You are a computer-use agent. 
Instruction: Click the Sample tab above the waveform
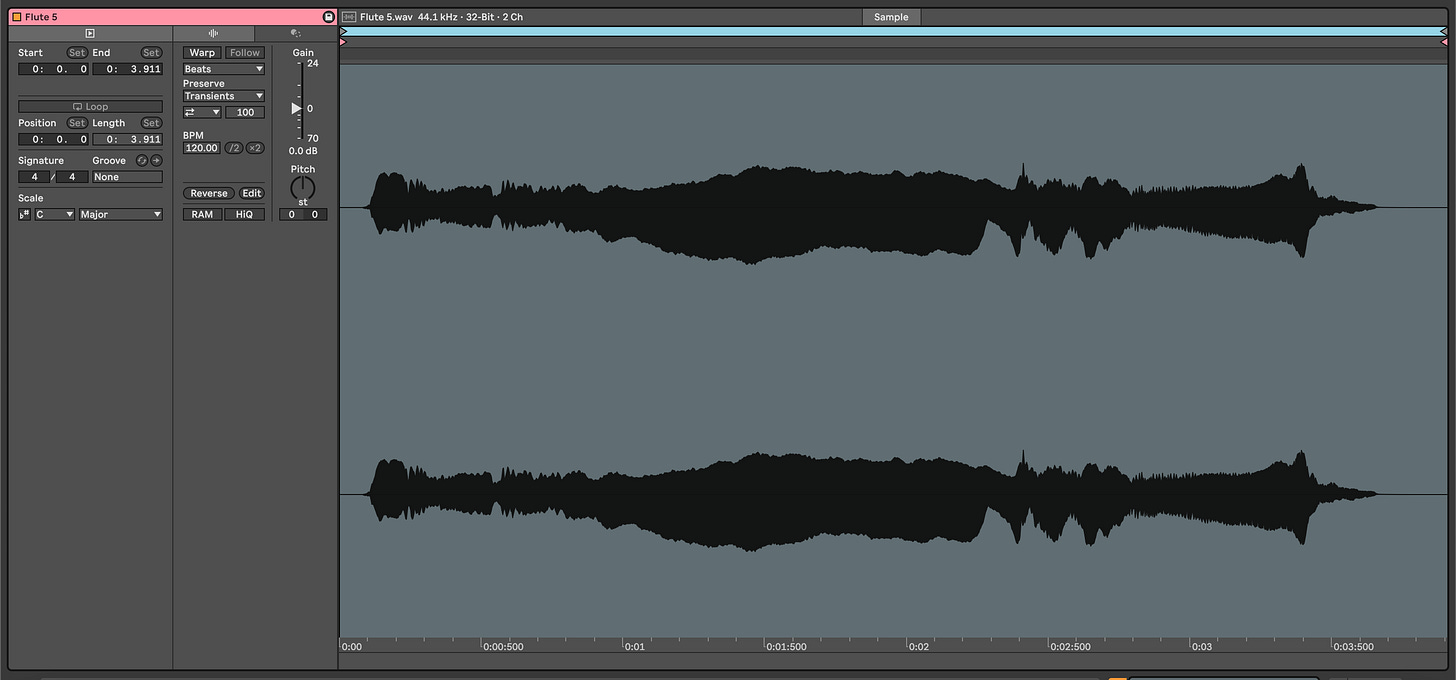891,17
